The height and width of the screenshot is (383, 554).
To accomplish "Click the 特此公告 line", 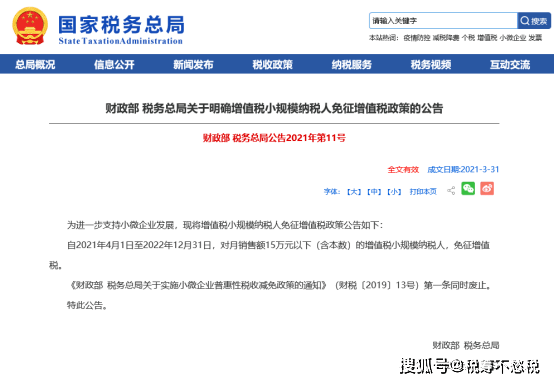I will 87,305.
